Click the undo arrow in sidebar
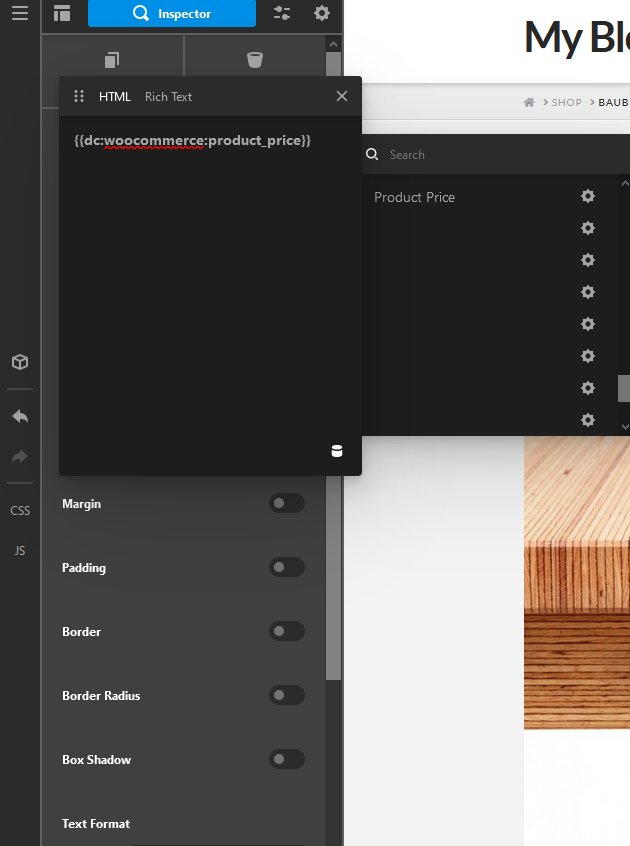Screen dimensions: 630x846 (20, 416)
